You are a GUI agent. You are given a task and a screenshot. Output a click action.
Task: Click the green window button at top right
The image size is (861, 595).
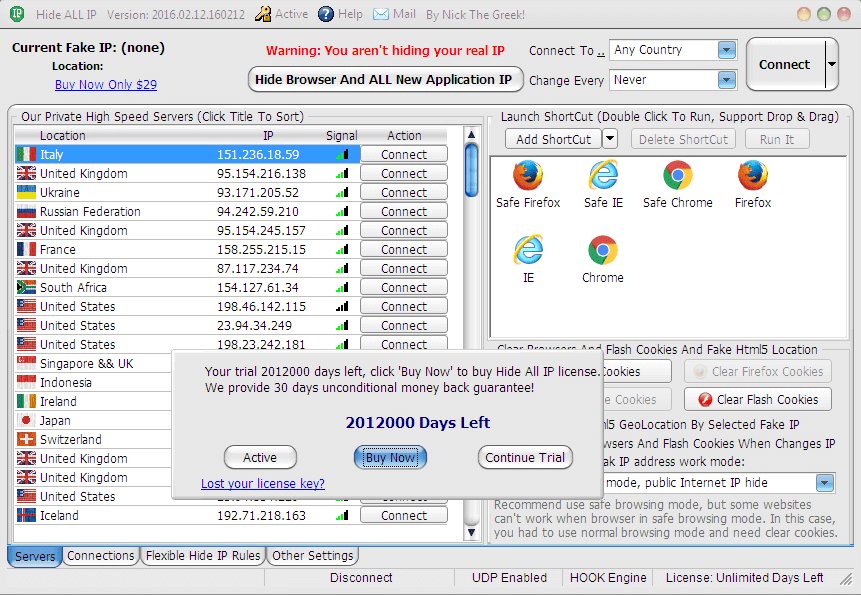tap(824, 14)
